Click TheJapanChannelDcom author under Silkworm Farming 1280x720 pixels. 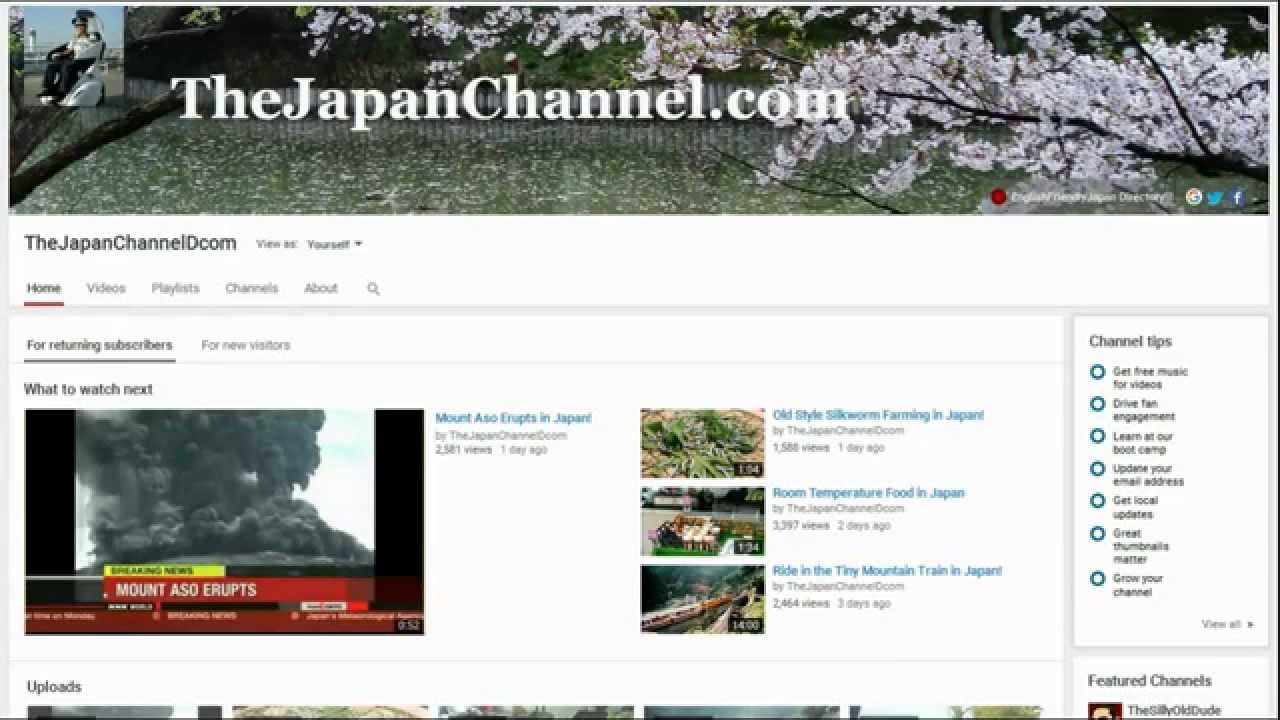tap(845, 430)
